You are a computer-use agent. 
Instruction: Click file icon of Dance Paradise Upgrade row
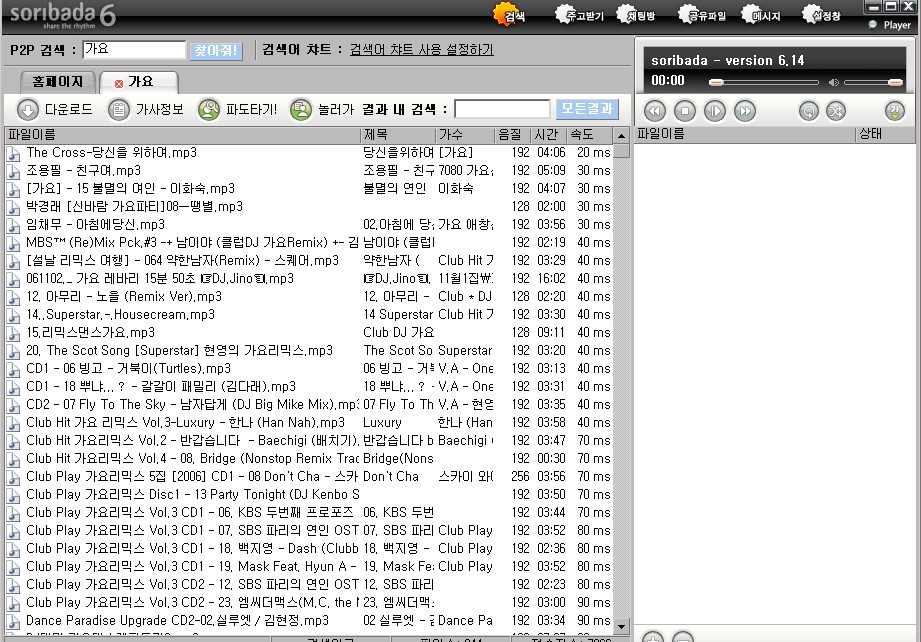coord(13,621)
